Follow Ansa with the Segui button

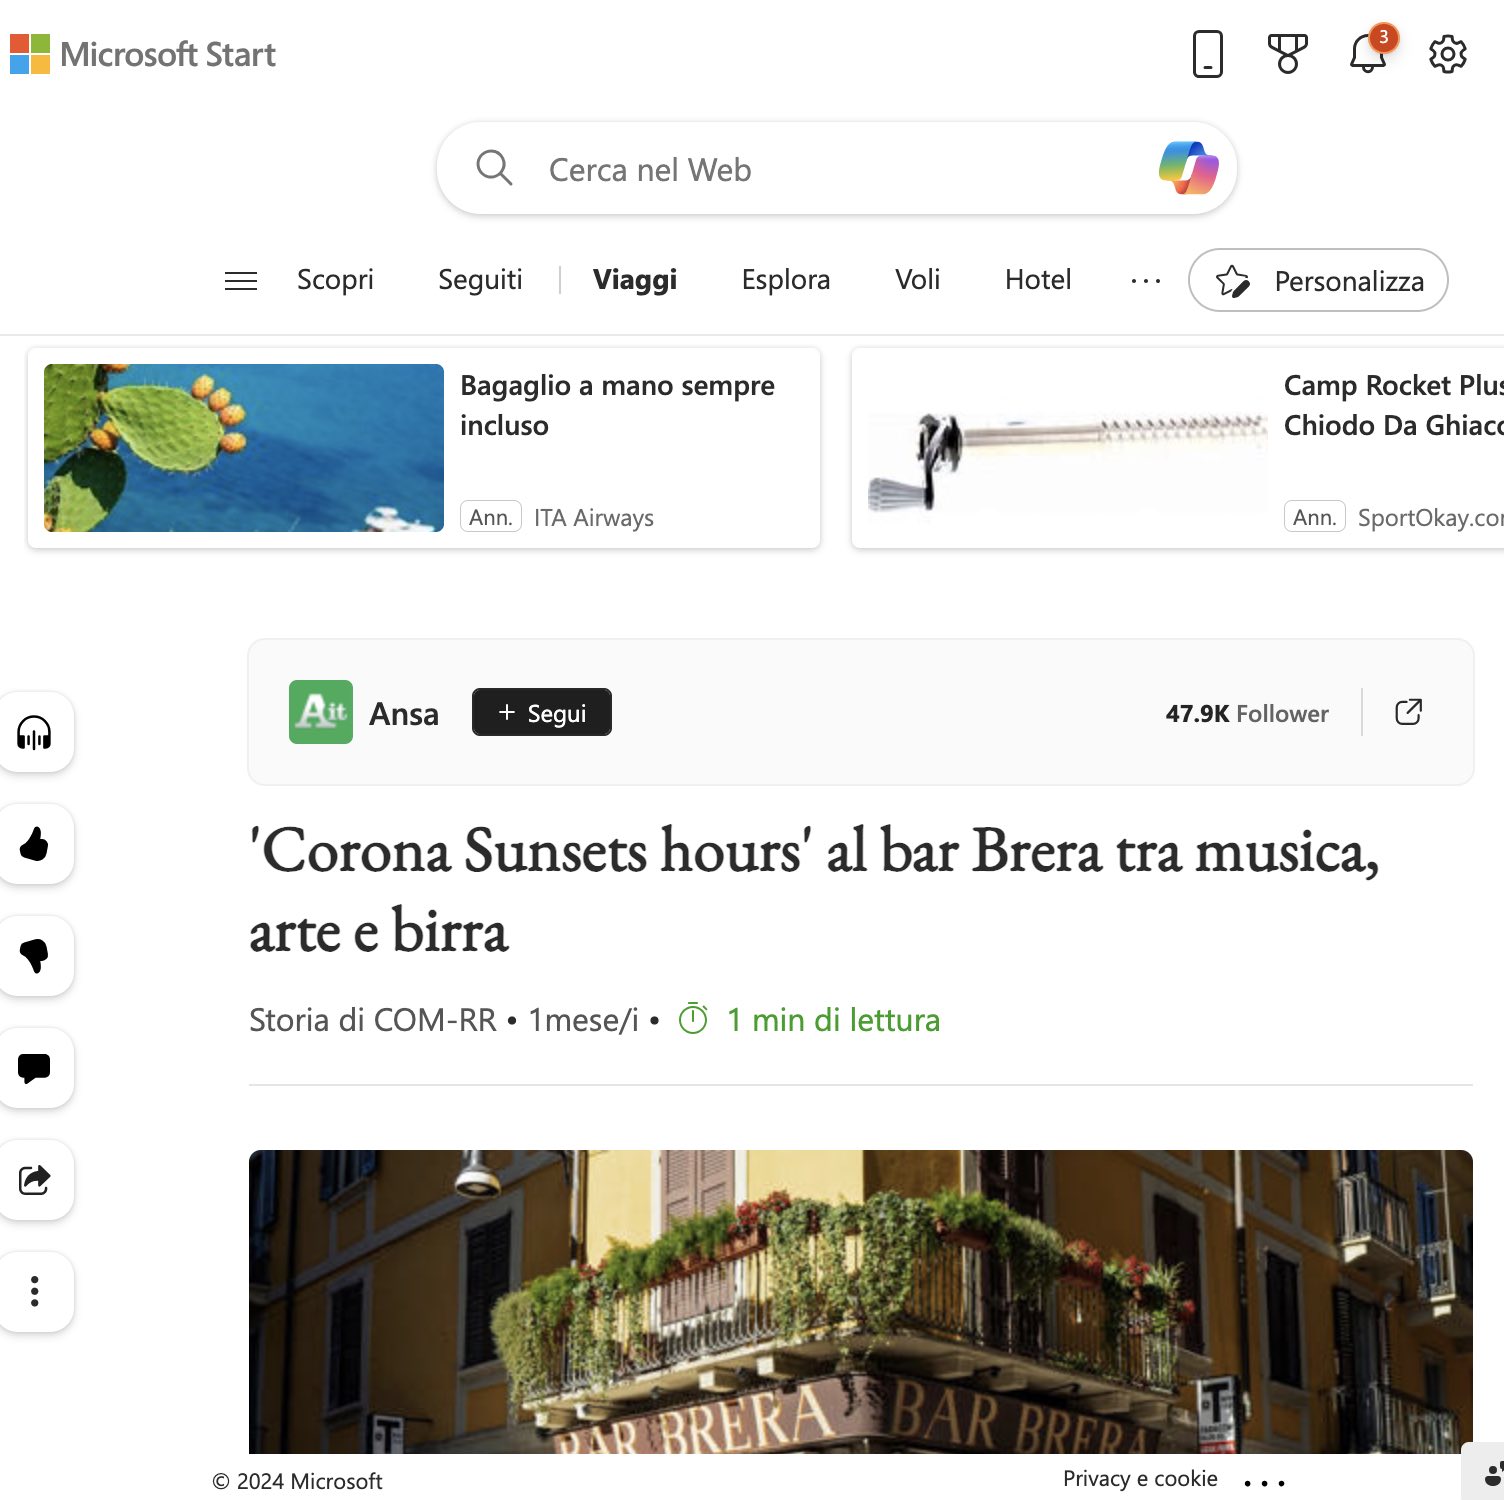tap(541, 713)
